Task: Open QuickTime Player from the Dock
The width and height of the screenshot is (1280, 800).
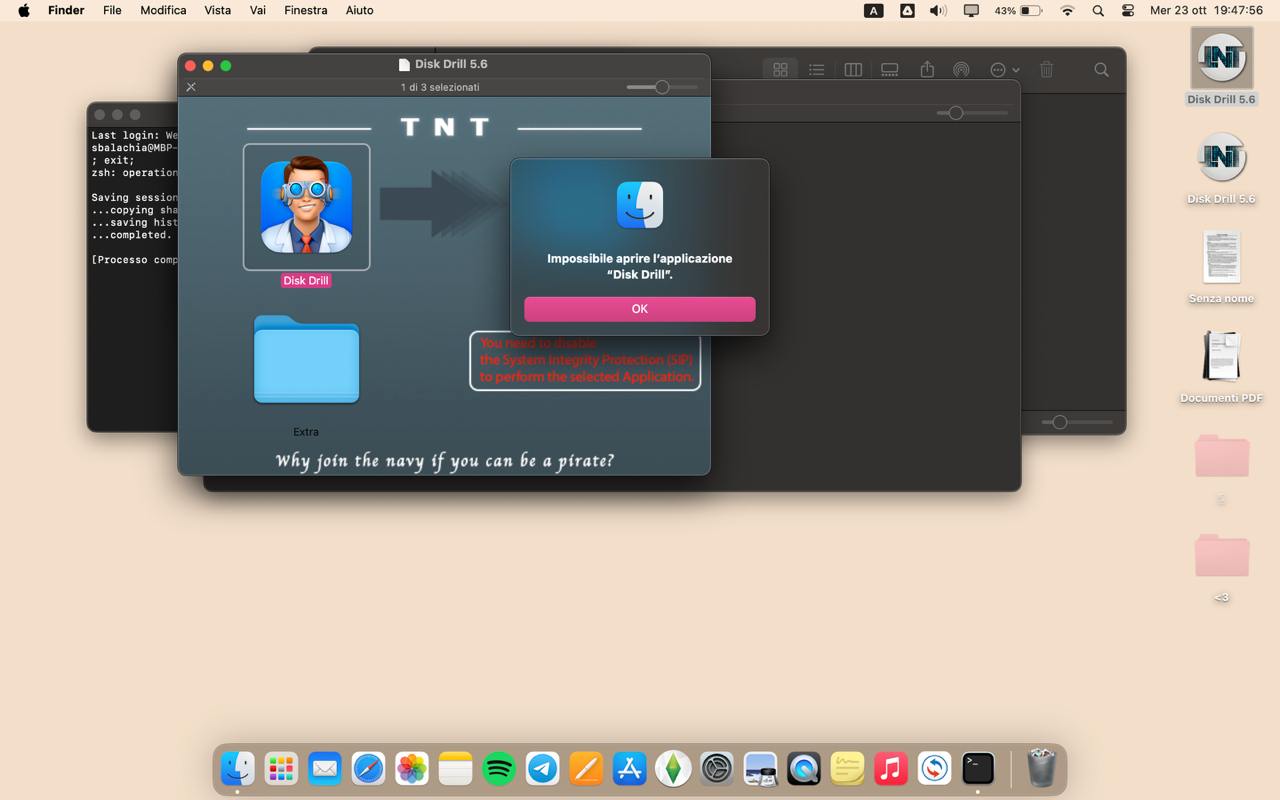Action: (804, 768)
